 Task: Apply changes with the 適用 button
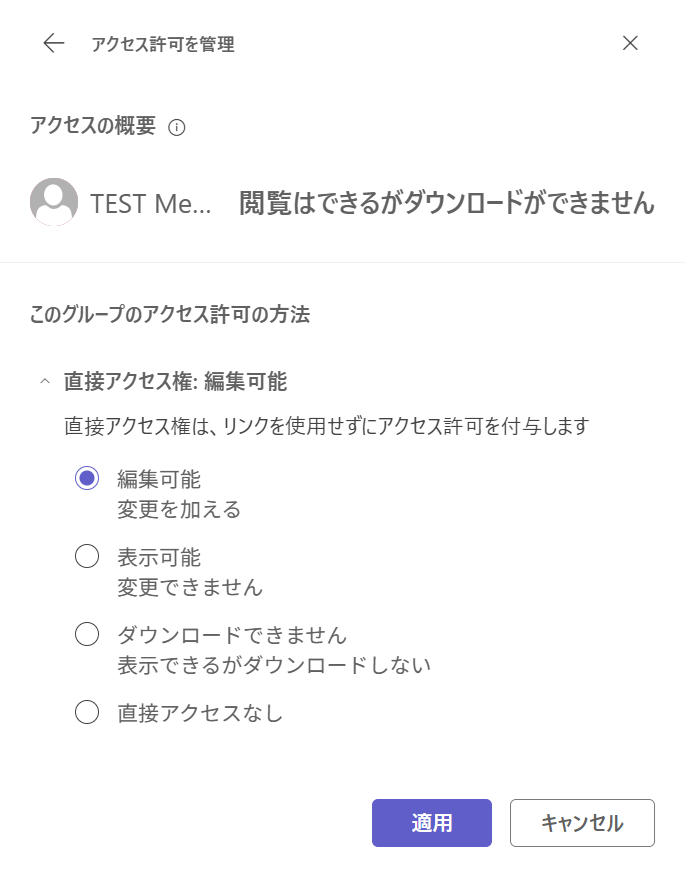point(432,823)
